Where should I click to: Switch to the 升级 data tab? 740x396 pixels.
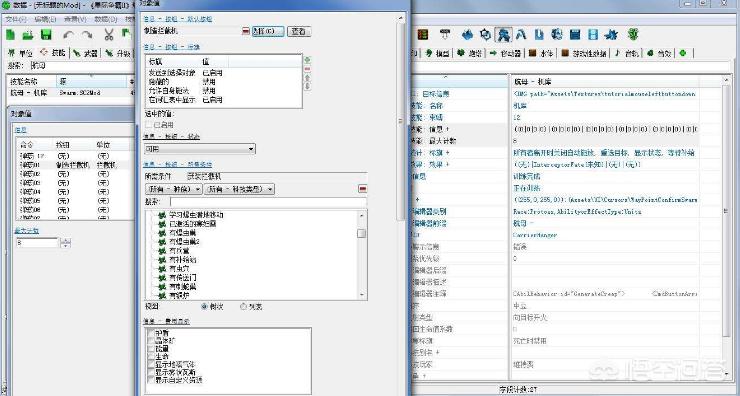pyautogui.click(x=118, y=53)
